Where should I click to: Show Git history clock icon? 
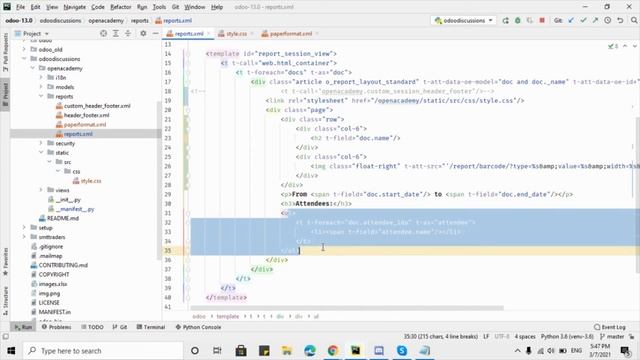click(608, 20)
